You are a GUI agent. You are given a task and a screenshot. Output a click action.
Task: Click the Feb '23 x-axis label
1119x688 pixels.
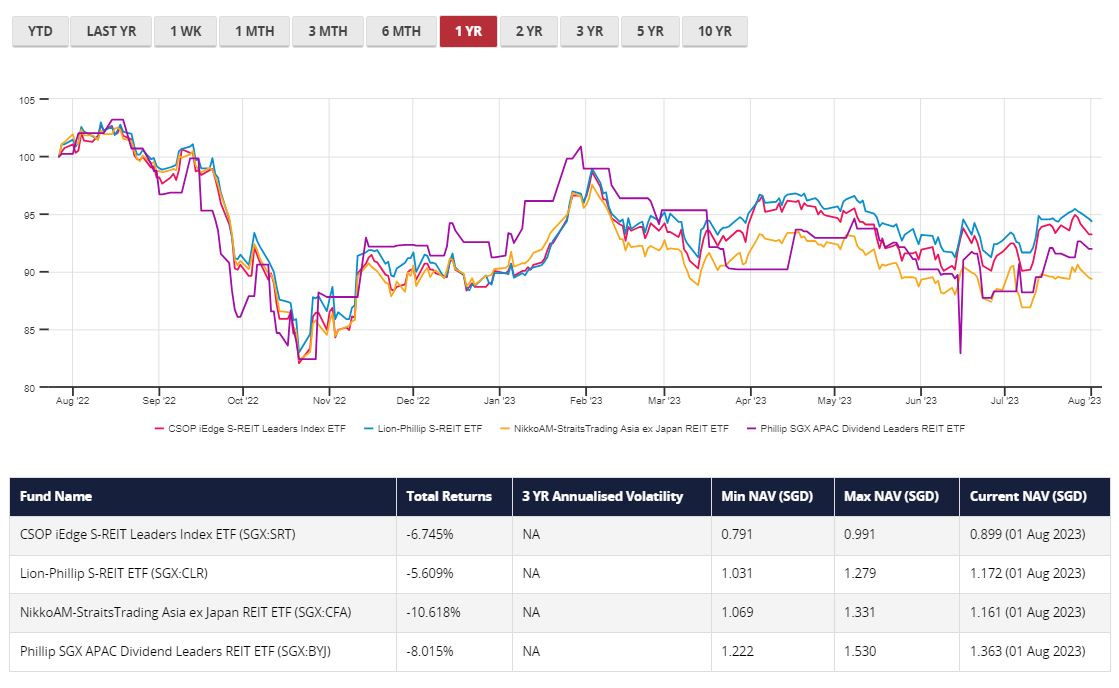tap(586, 401)
